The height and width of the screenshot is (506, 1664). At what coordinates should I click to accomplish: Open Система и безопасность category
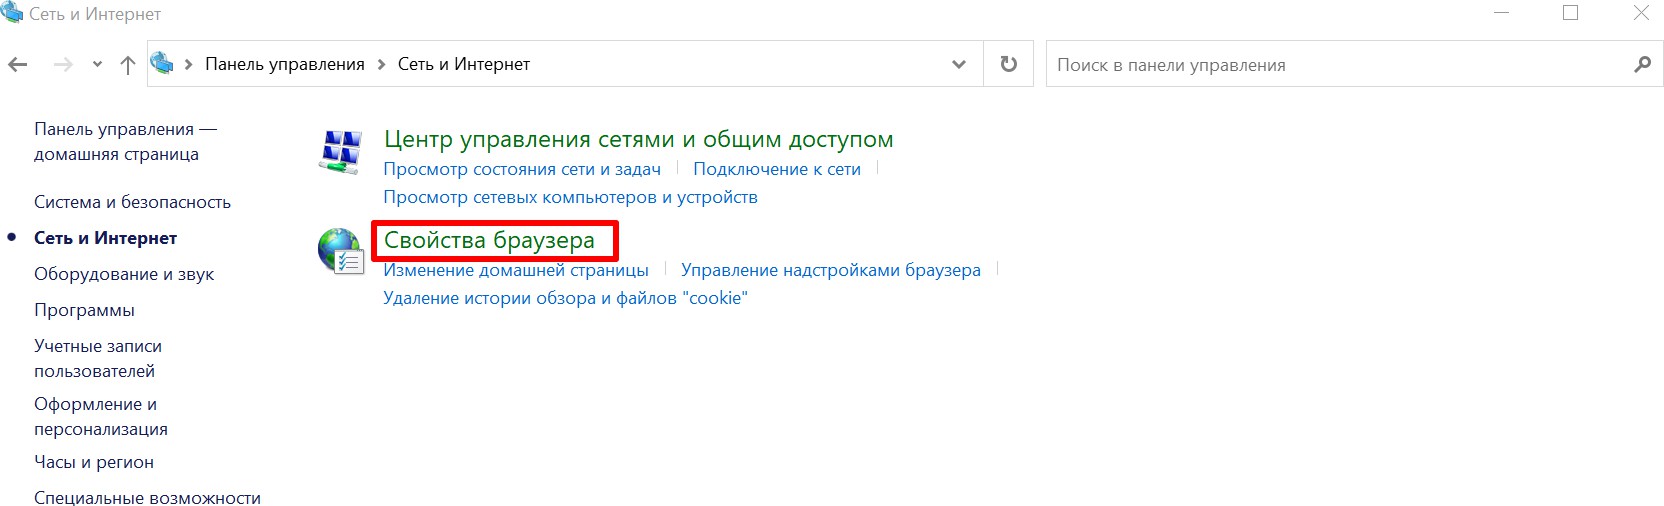click(132, 202)
